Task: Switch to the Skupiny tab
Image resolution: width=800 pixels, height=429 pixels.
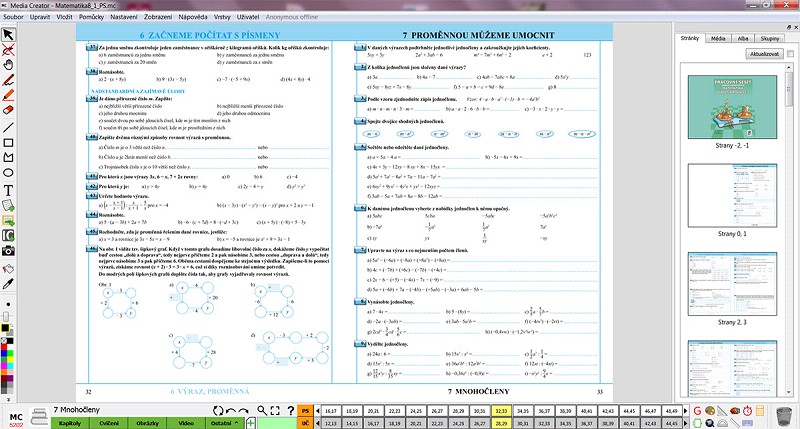Action: click(770, 38)
